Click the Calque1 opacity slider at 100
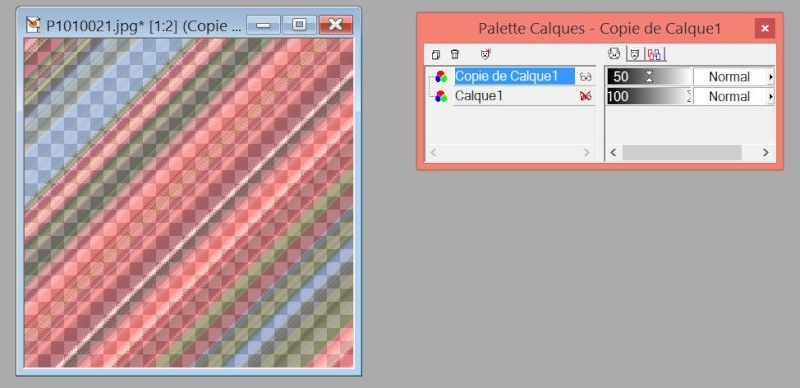This screenshot has height=388, width=800. 649,96
